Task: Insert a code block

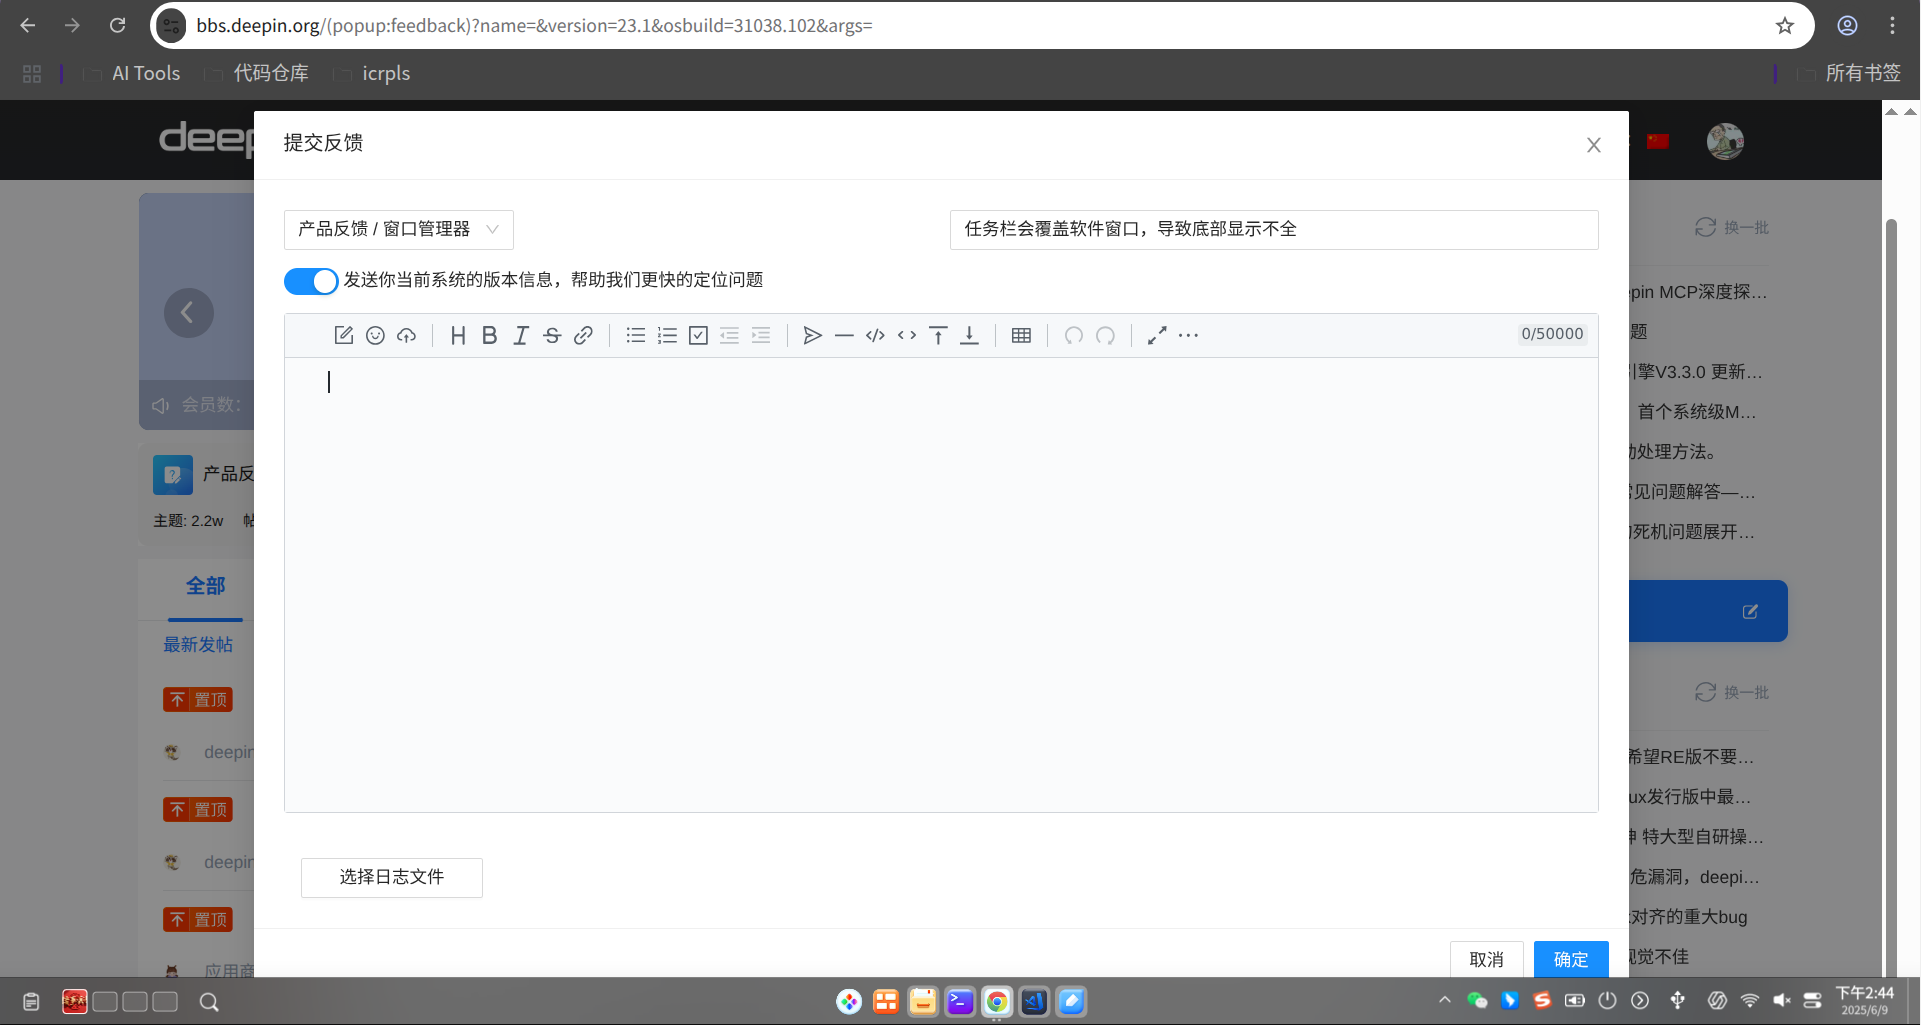Action: [875, 336]
